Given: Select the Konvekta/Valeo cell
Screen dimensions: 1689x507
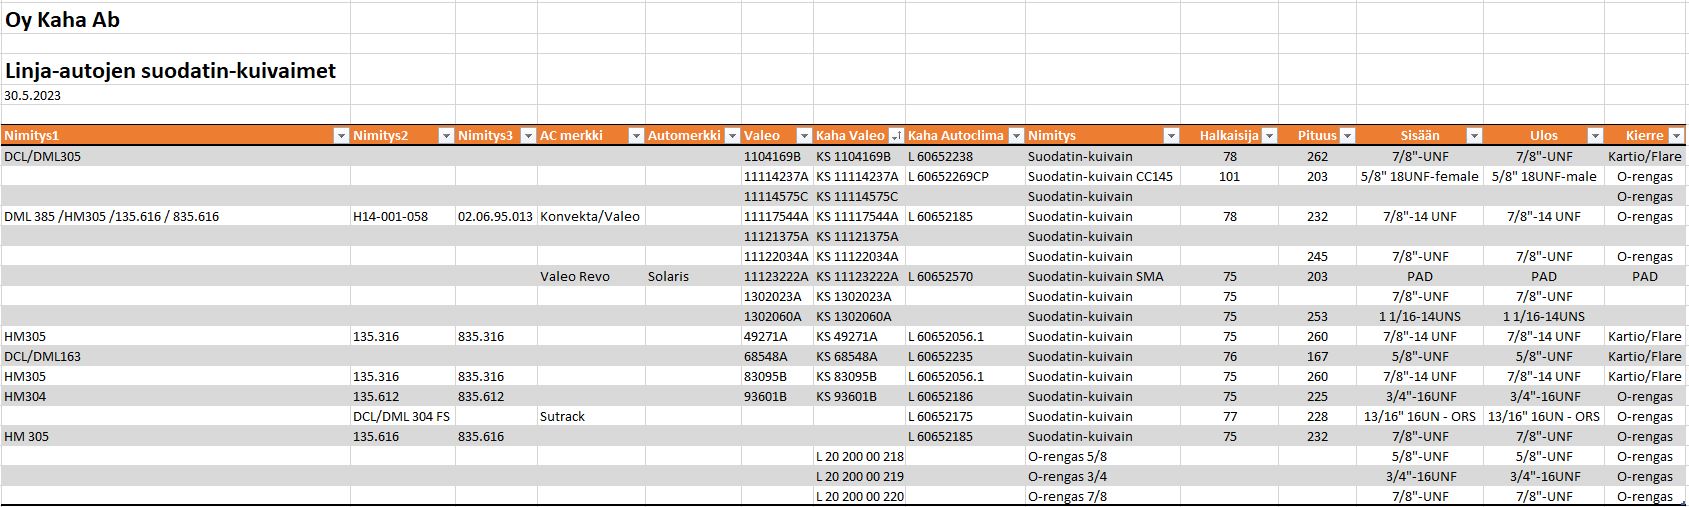Looking at the screenshot, I should (x=591, y=217).
